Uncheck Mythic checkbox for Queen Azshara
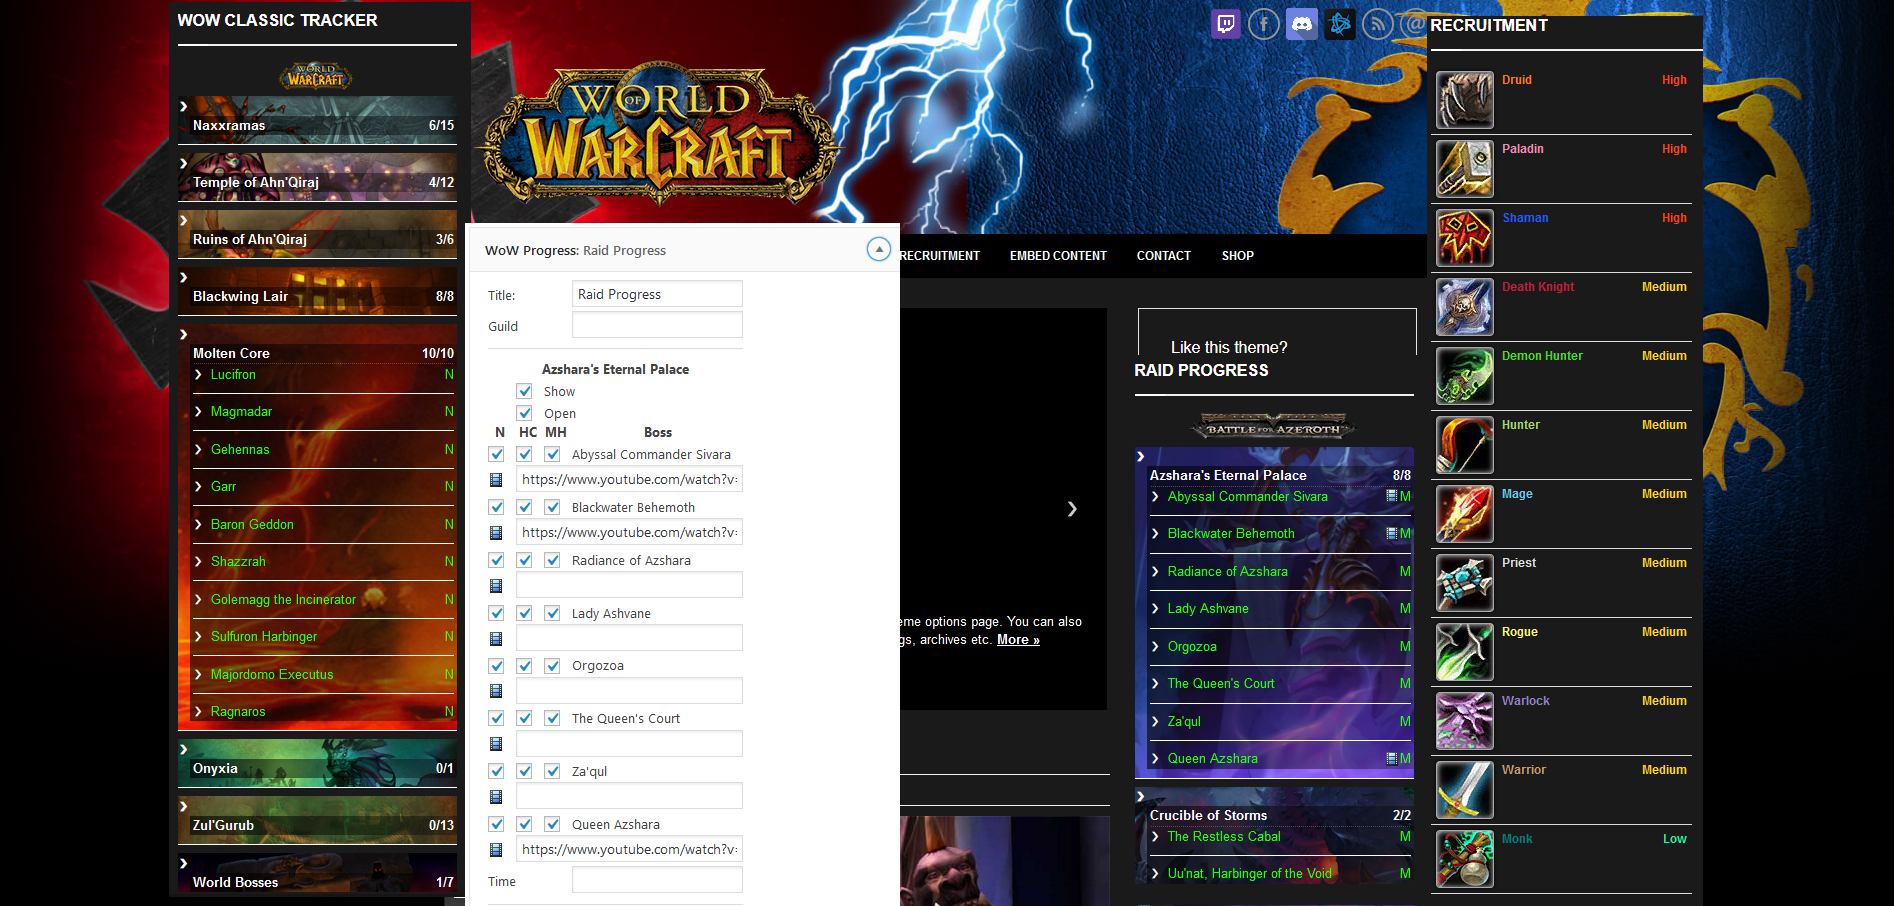Screen dimensions: 1894x906 [552, 824]
